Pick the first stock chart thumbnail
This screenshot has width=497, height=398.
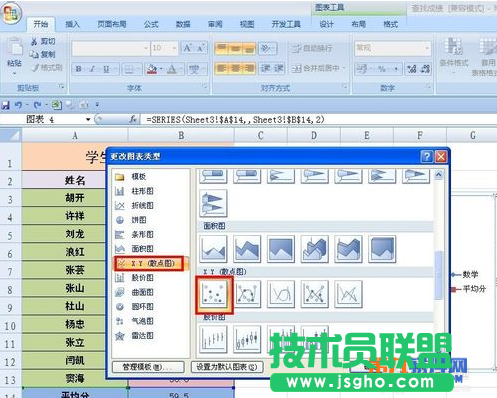[214, 339]
